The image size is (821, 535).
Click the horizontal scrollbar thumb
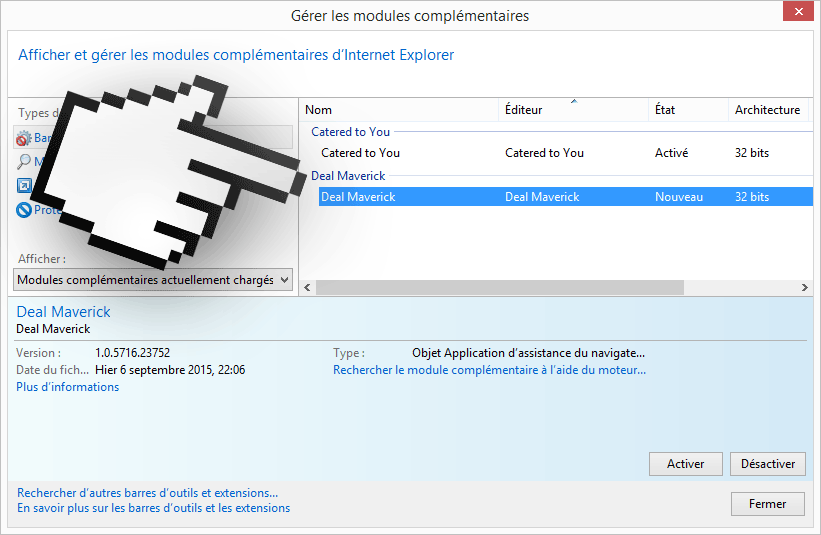[x=500, y=287]
